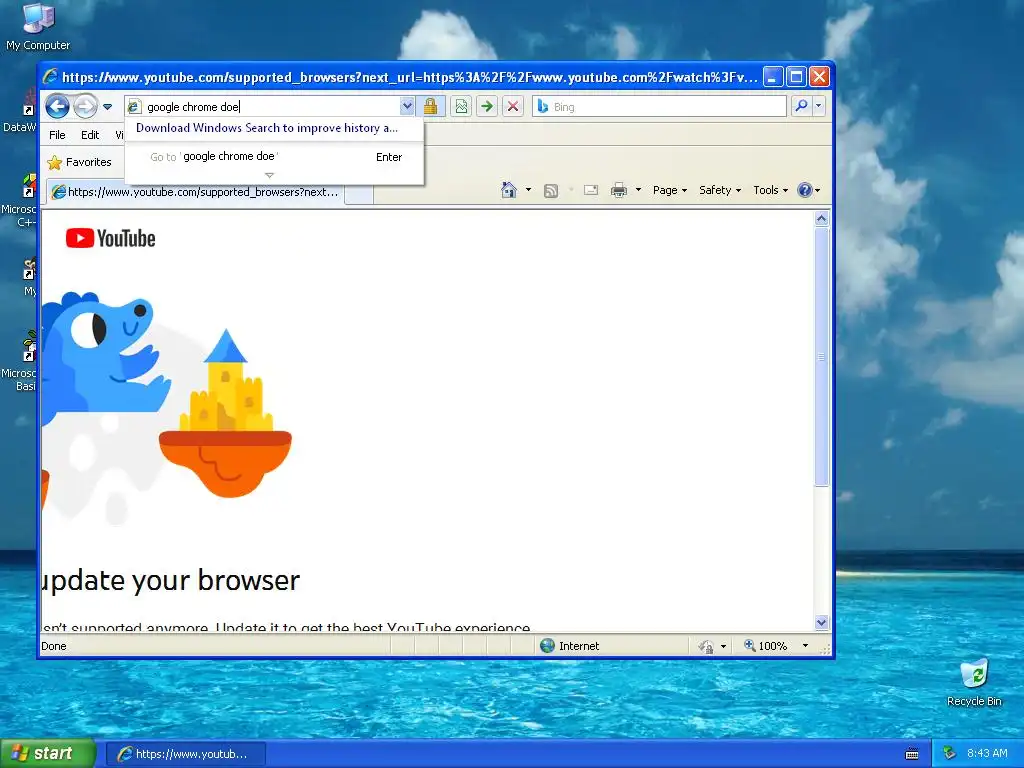Screen dimensions: 1024x768
Task: Click the vertical scrollbar down arrow
Action: click(822, 623)
